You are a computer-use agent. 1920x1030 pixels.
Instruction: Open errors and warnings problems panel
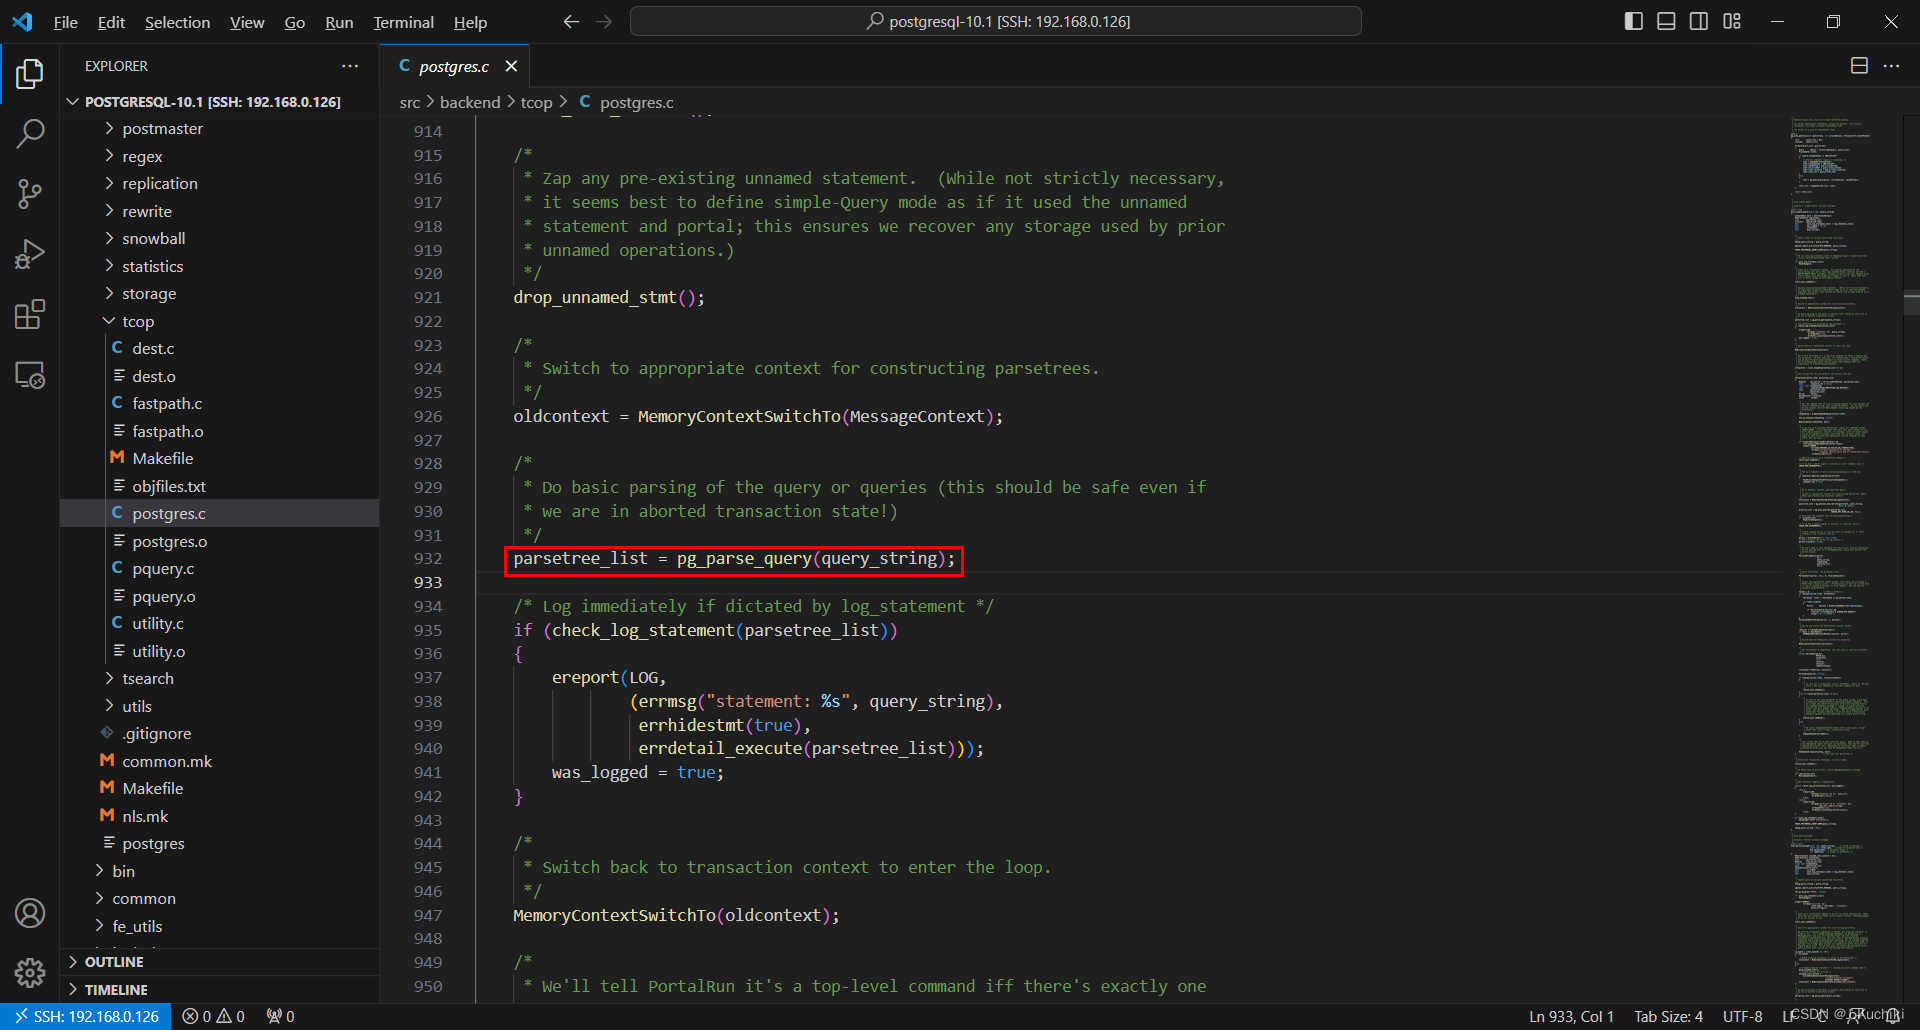pos(213,1016)
